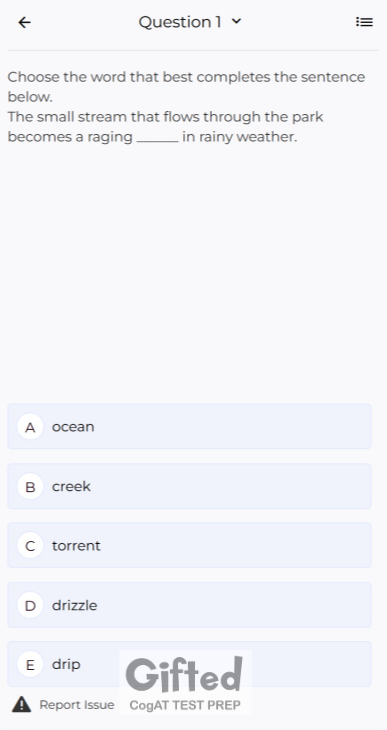387x730 pixels.
Task: Click the letter C circle
Action: pos(30,546)
